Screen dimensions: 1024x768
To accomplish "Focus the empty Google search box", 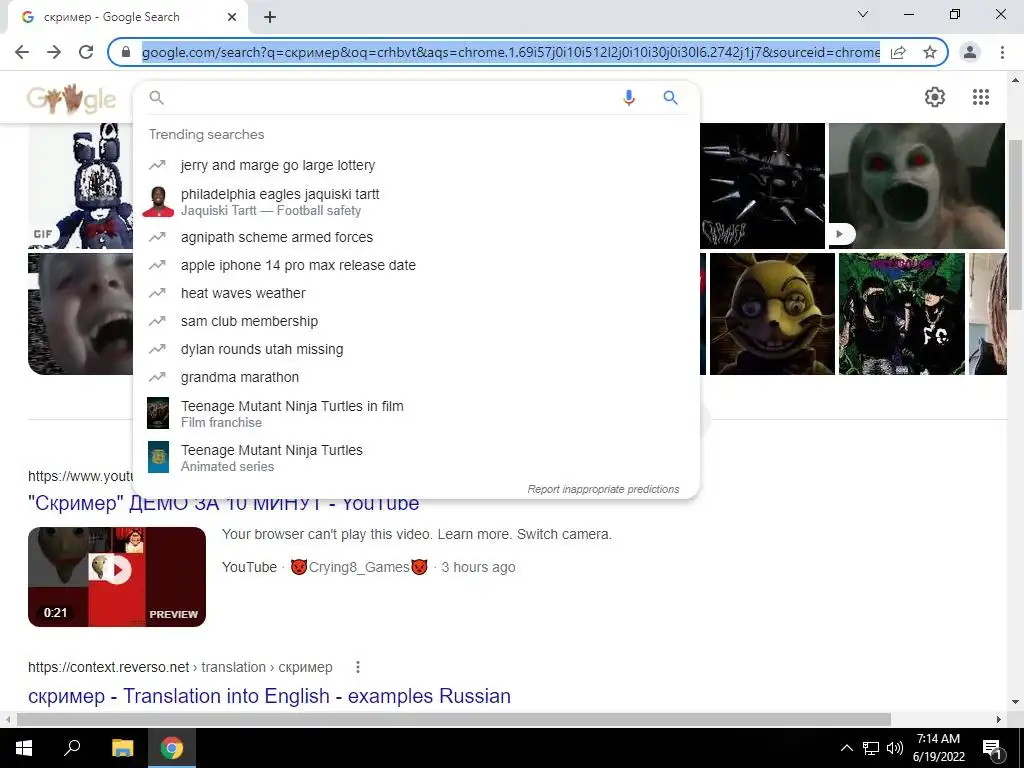I will 392,98.
